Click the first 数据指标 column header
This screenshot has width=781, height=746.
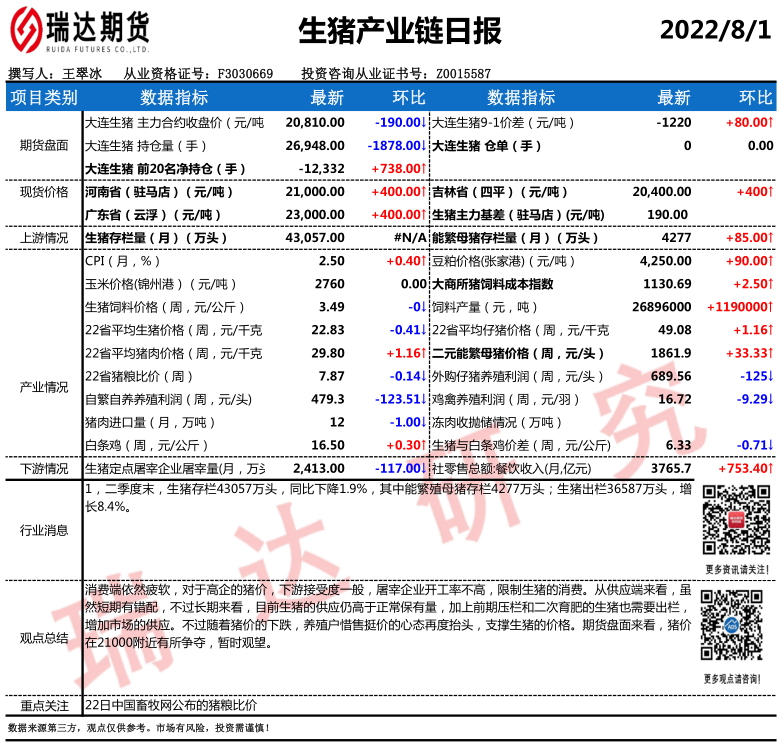tap(174, 98)
